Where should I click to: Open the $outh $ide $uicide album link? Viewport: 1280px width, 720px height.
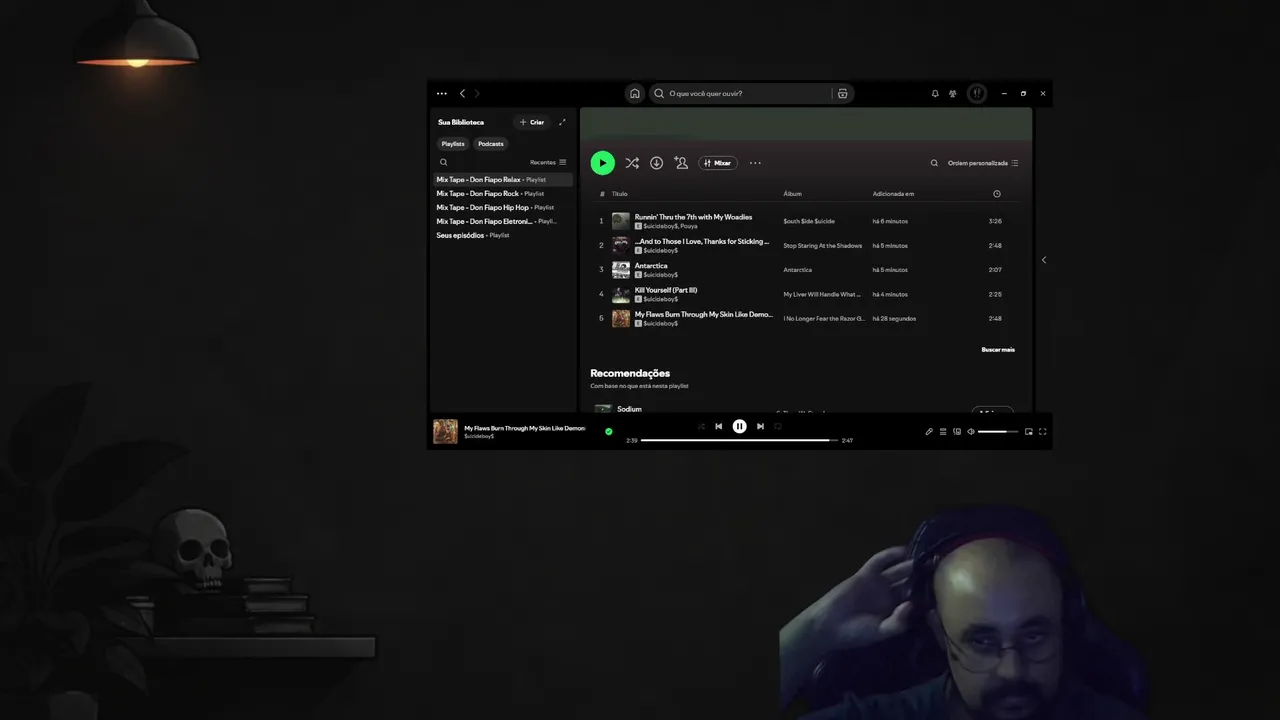pos(809,221)
